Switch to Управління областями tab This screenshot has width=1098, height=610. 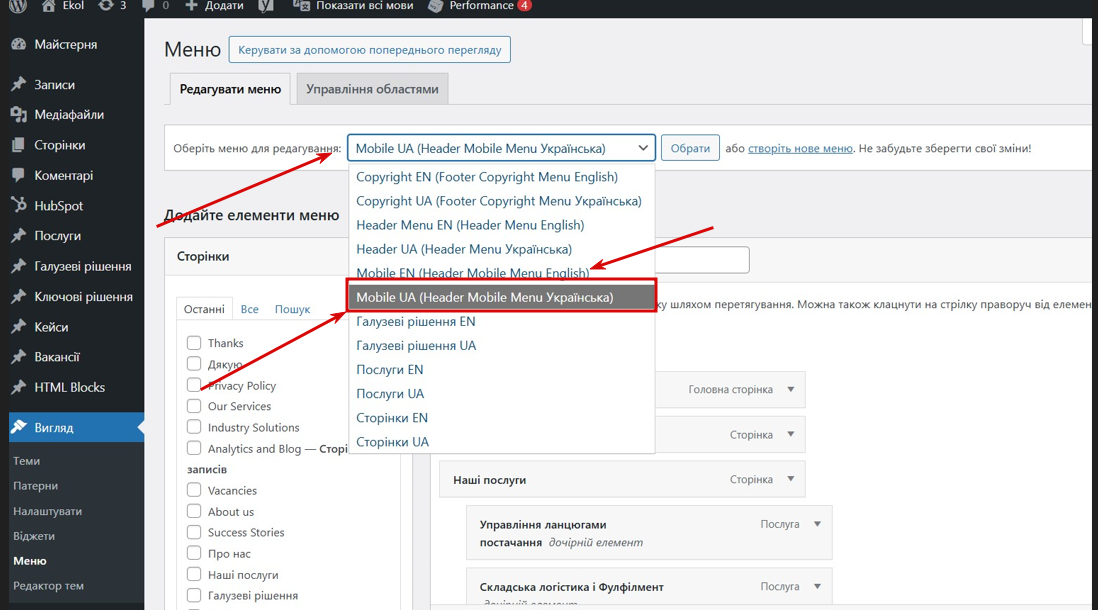click(x=373, y=89)
